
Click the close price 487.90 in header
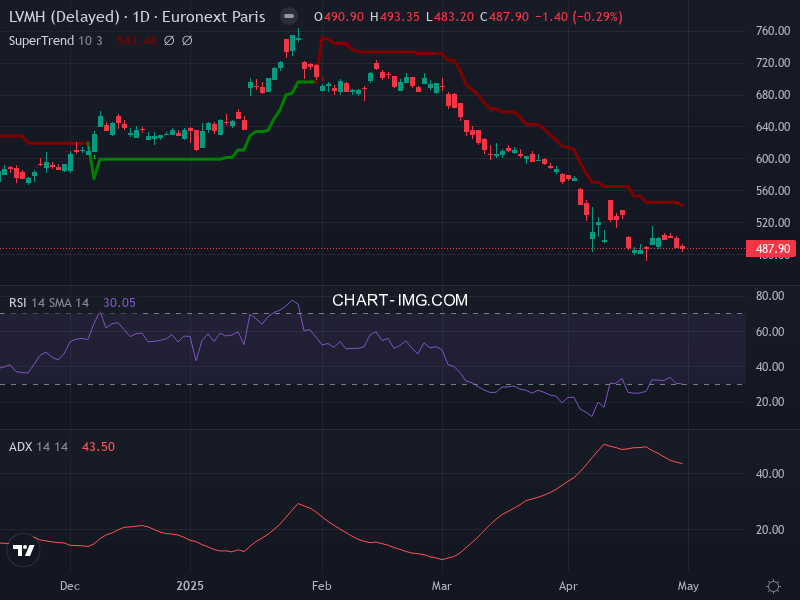(x=509, y=17)
